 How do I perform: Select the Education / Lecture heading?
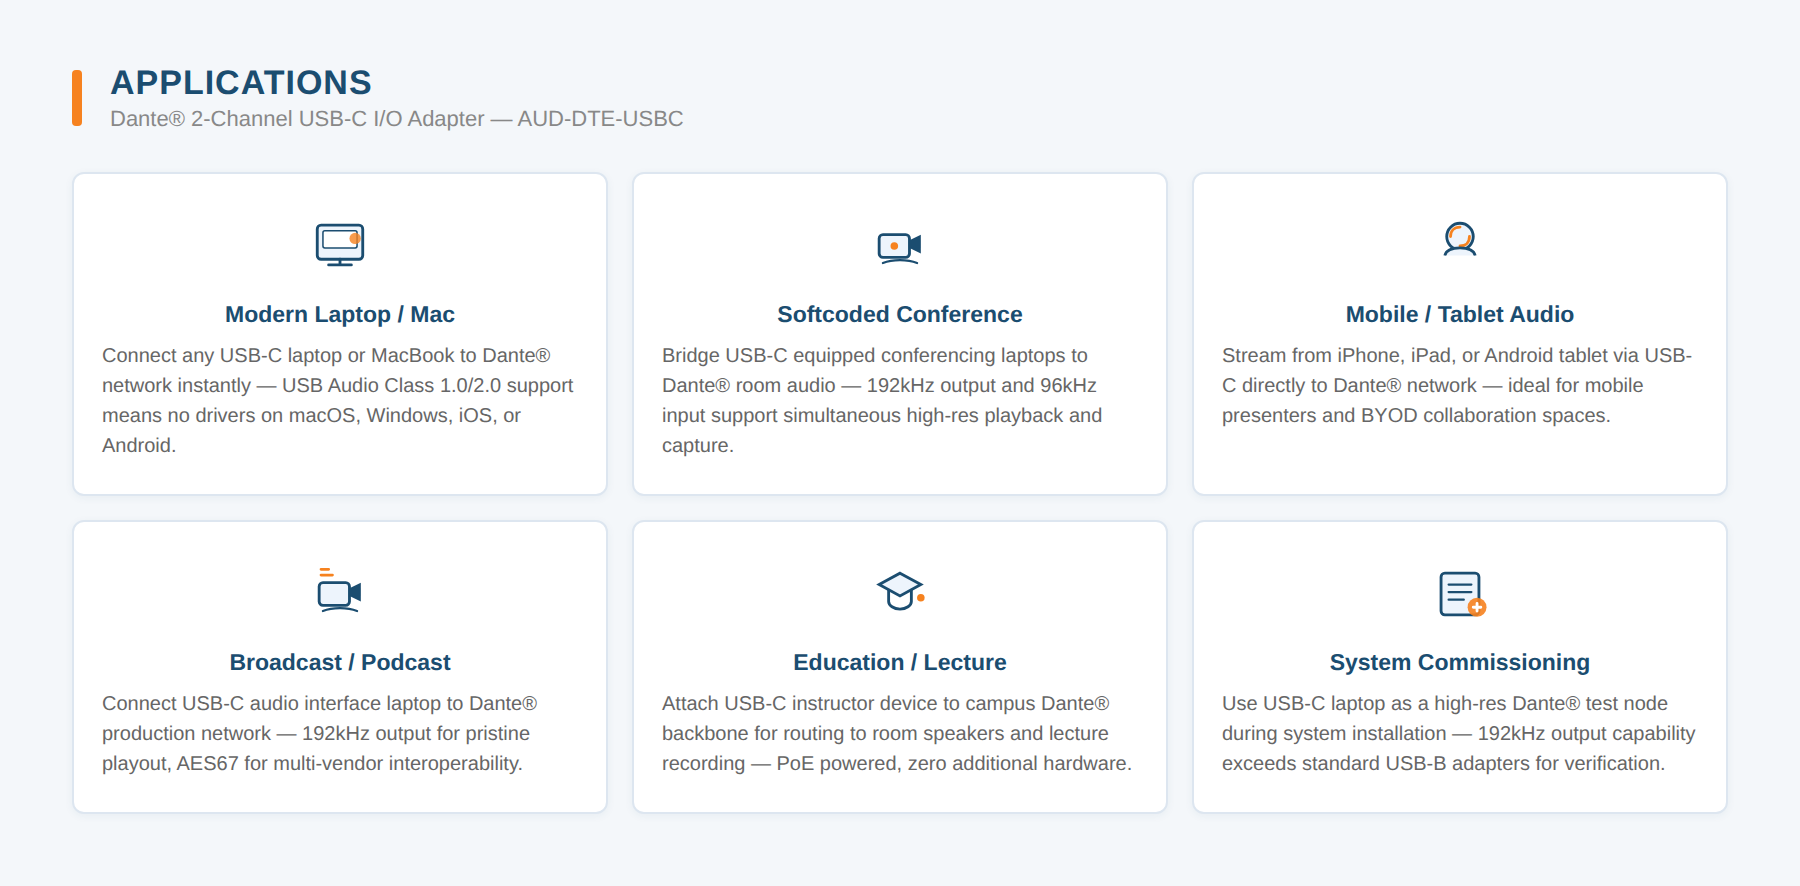[900, 662]
